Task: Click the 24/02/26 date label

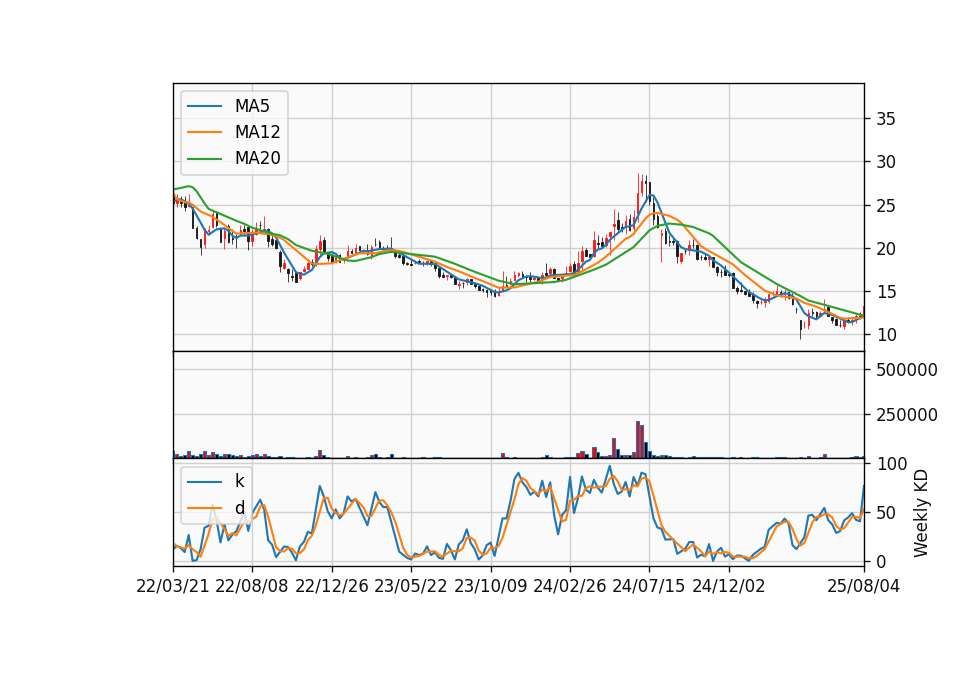Action: pos(569,586)
